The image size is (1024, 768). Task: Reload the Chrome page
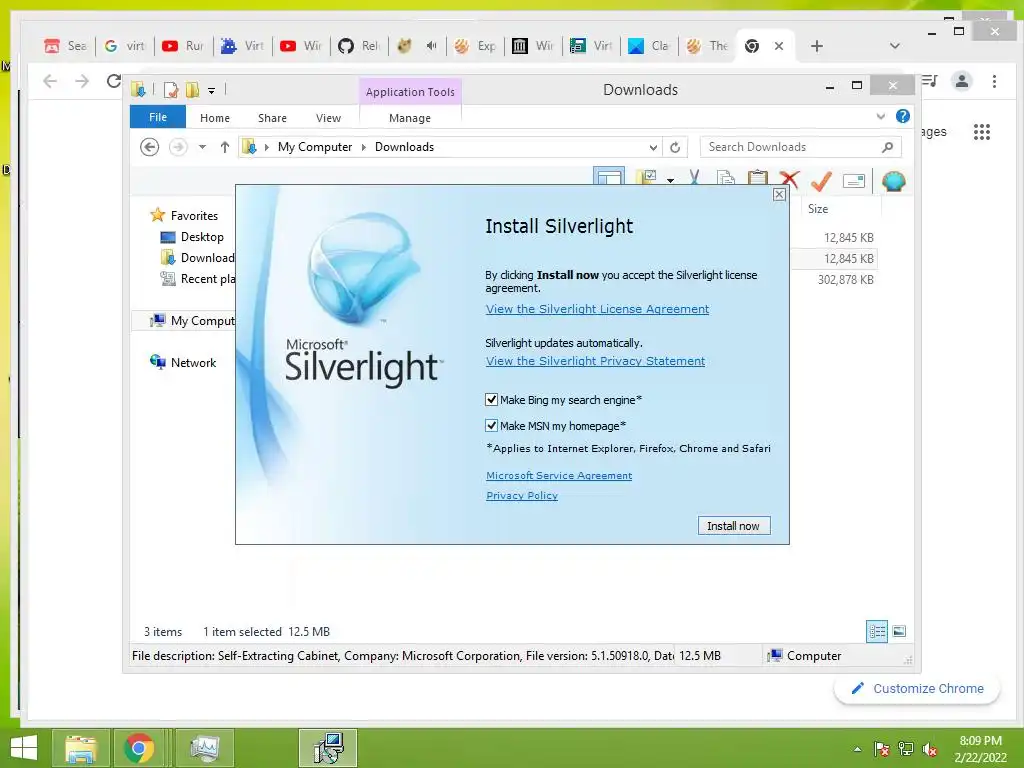point(114,81)
